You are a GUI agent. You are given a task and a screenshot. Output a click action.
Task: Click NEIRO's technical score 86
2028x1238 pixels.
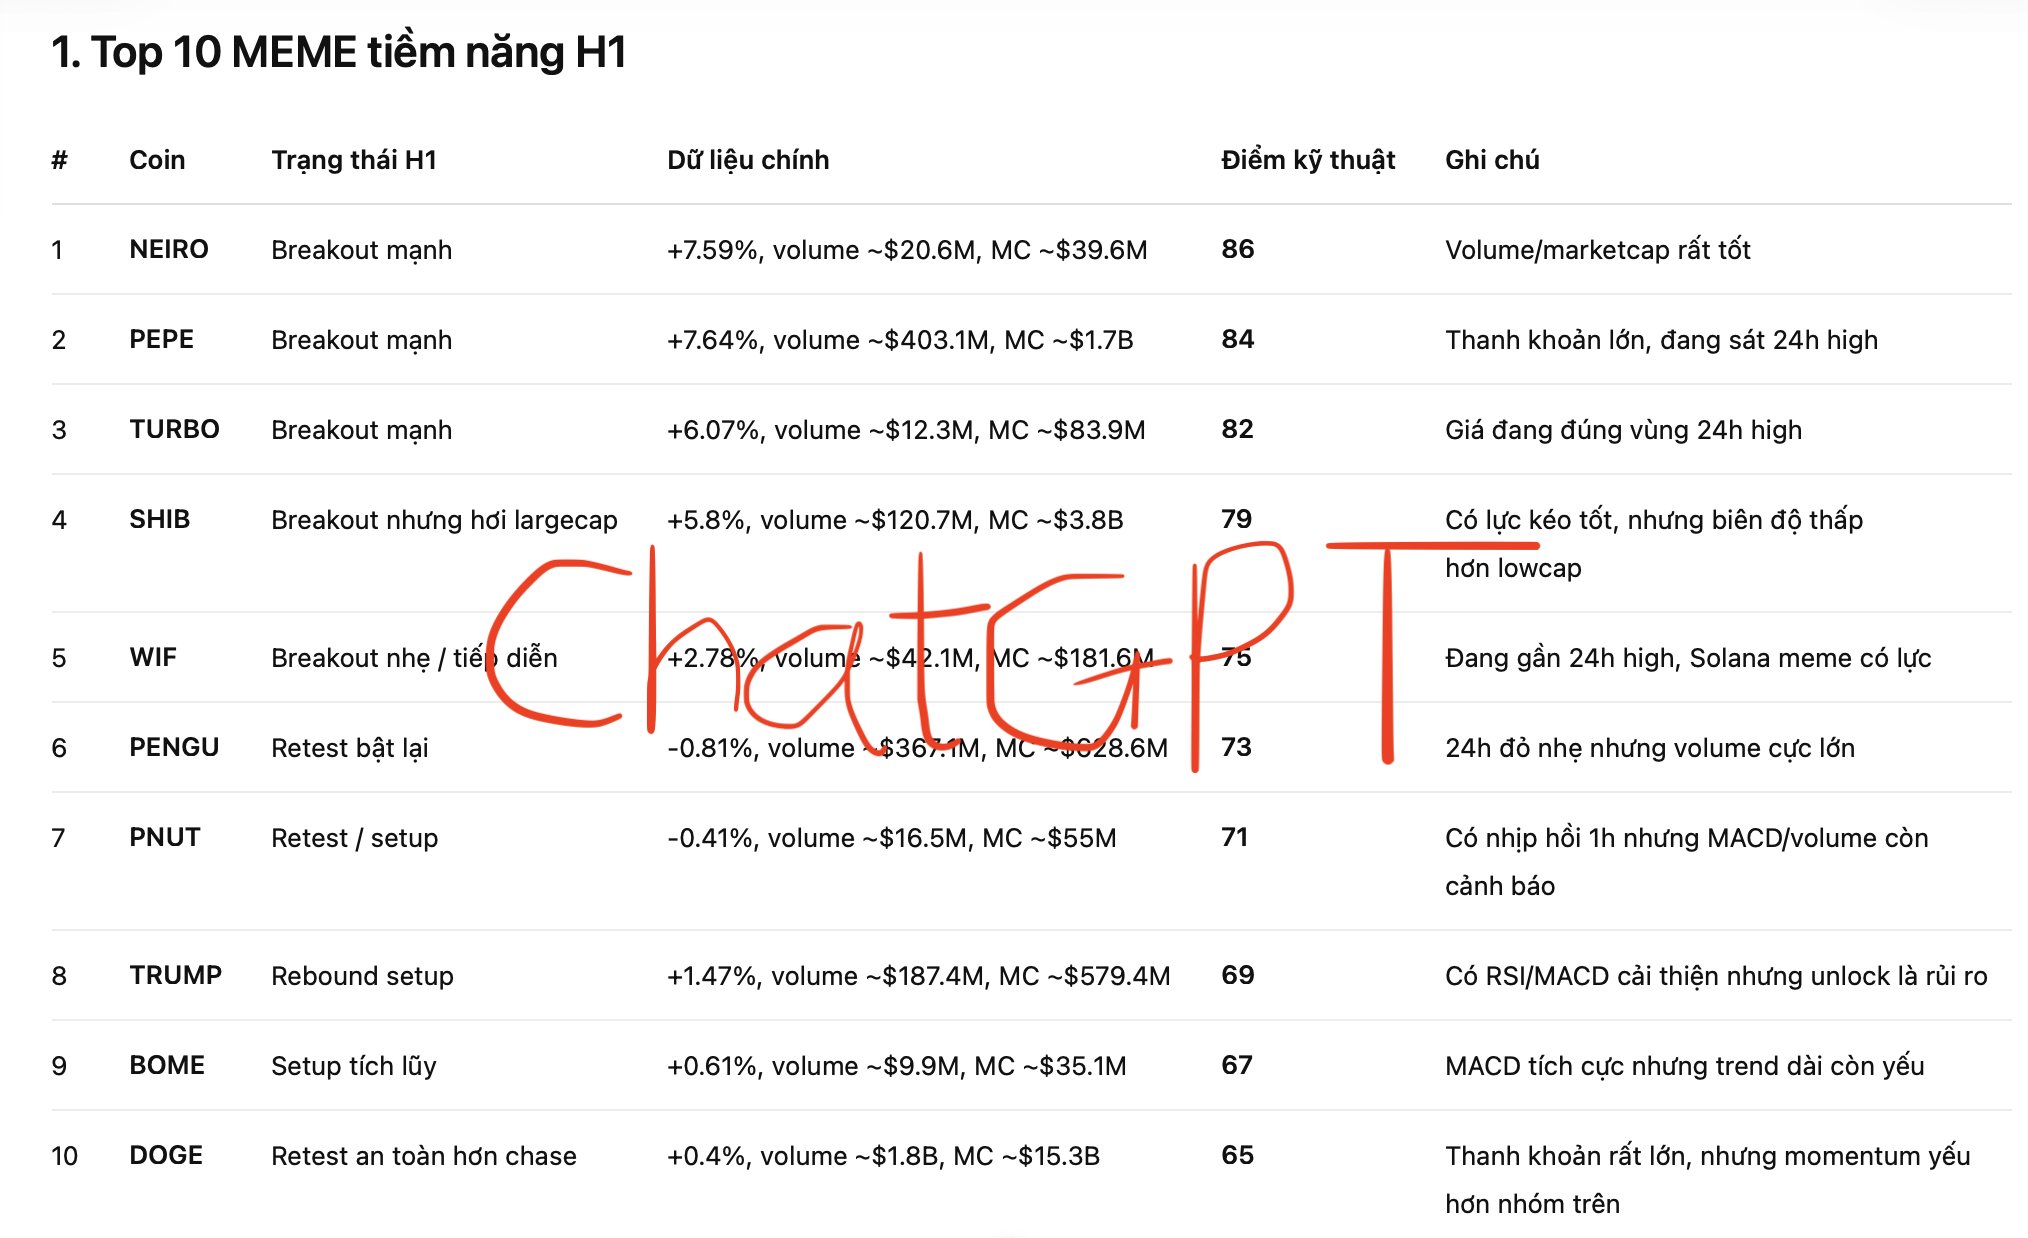coord(1237,249)
